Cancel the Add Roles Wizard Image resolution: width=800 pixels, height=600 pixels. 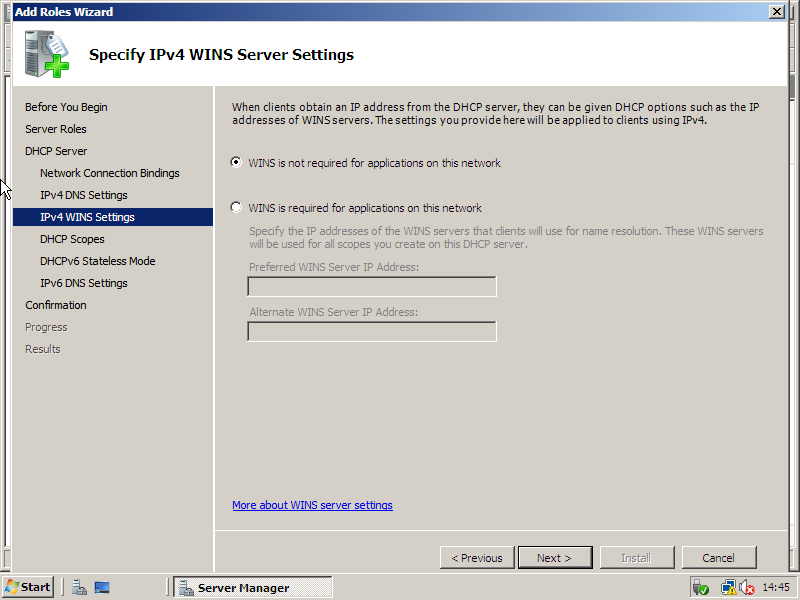pos(718,558)
